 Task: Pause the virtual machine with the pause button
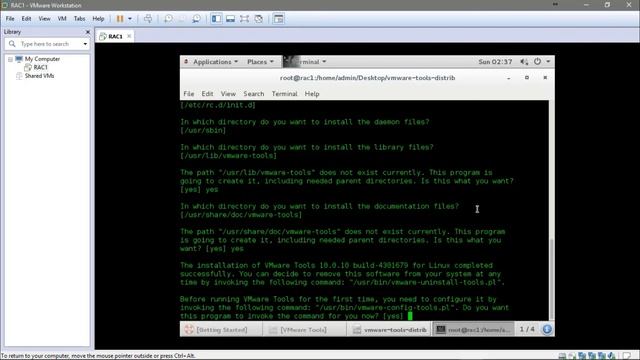[120, 19]
